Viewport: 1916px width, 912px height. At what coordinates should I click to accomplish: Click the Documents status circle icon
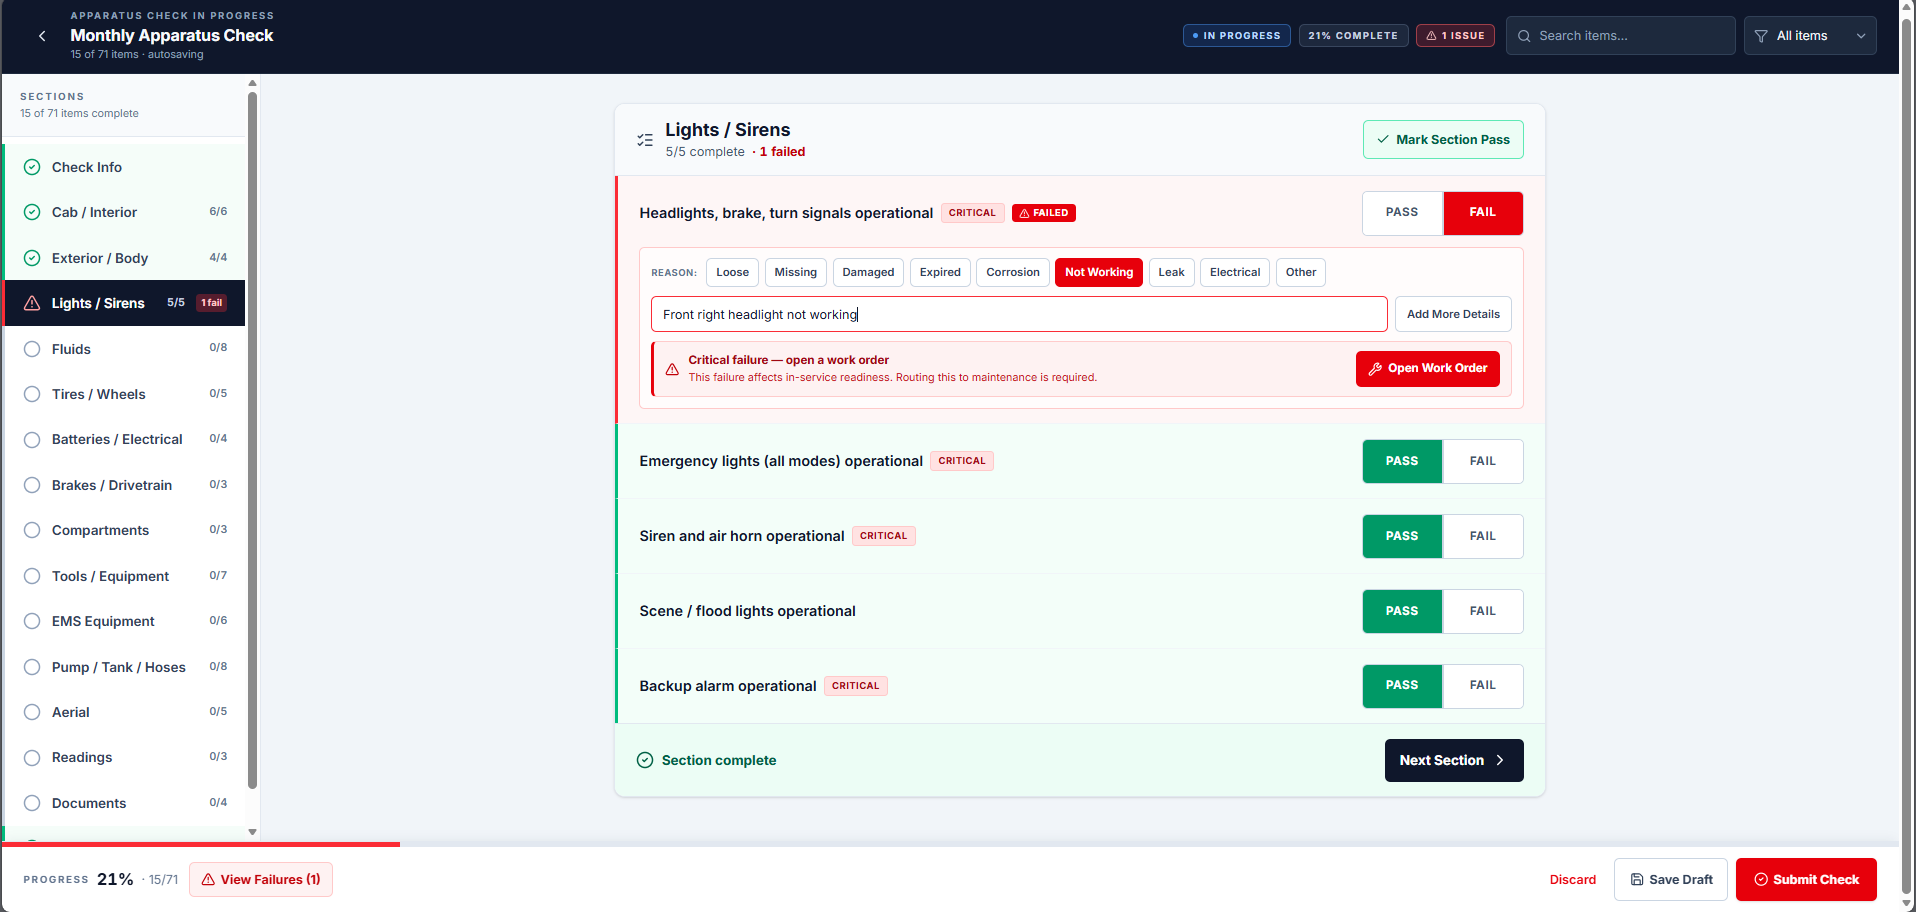(x=32, y=803)
